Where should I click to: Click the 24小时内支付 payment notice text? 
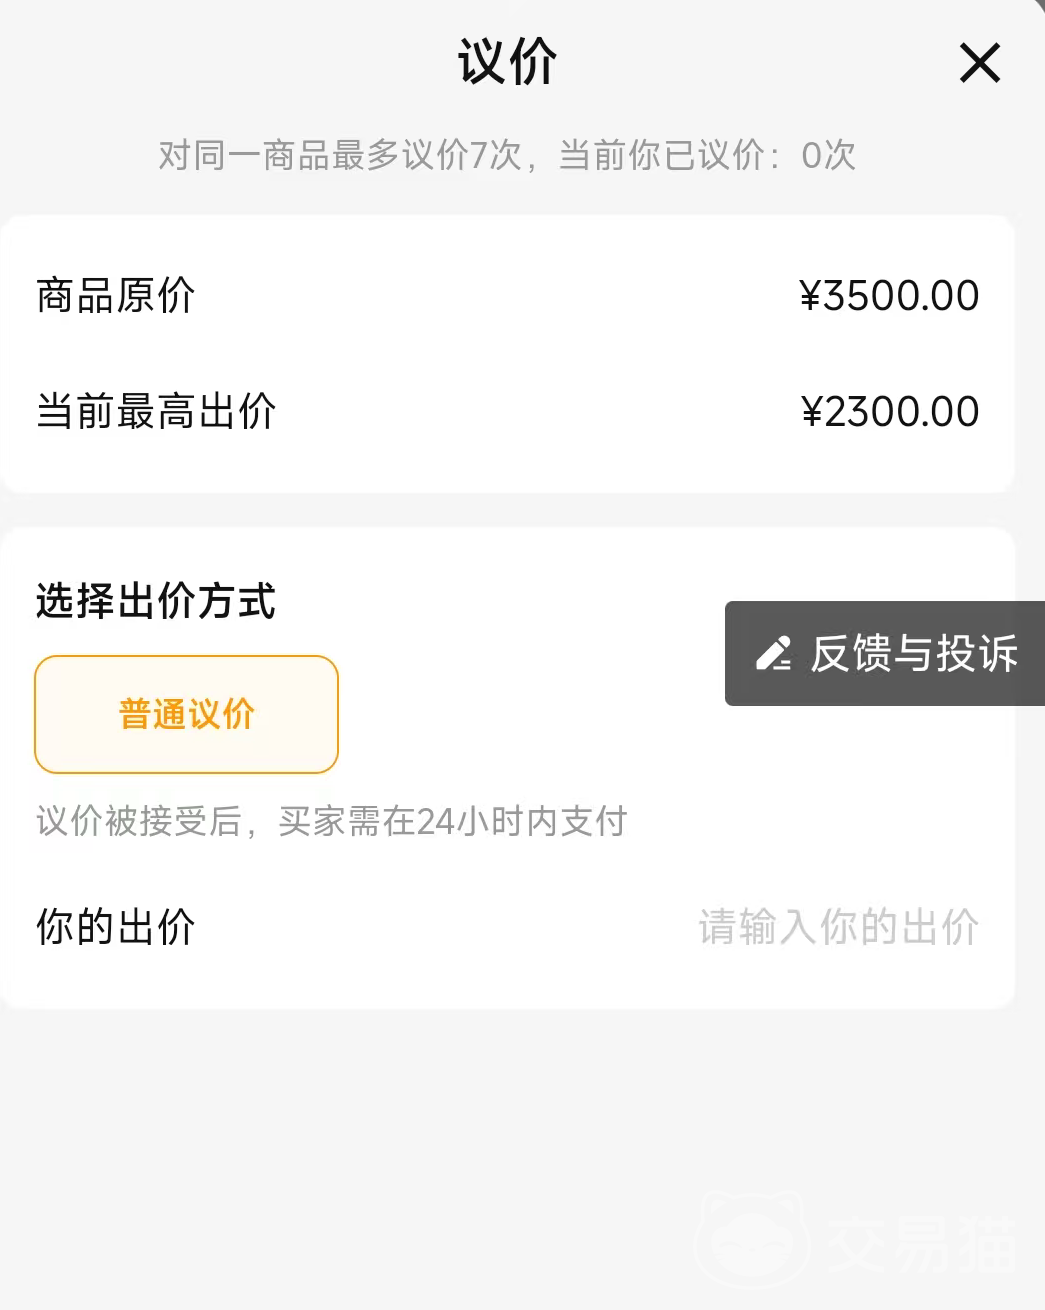521,822
